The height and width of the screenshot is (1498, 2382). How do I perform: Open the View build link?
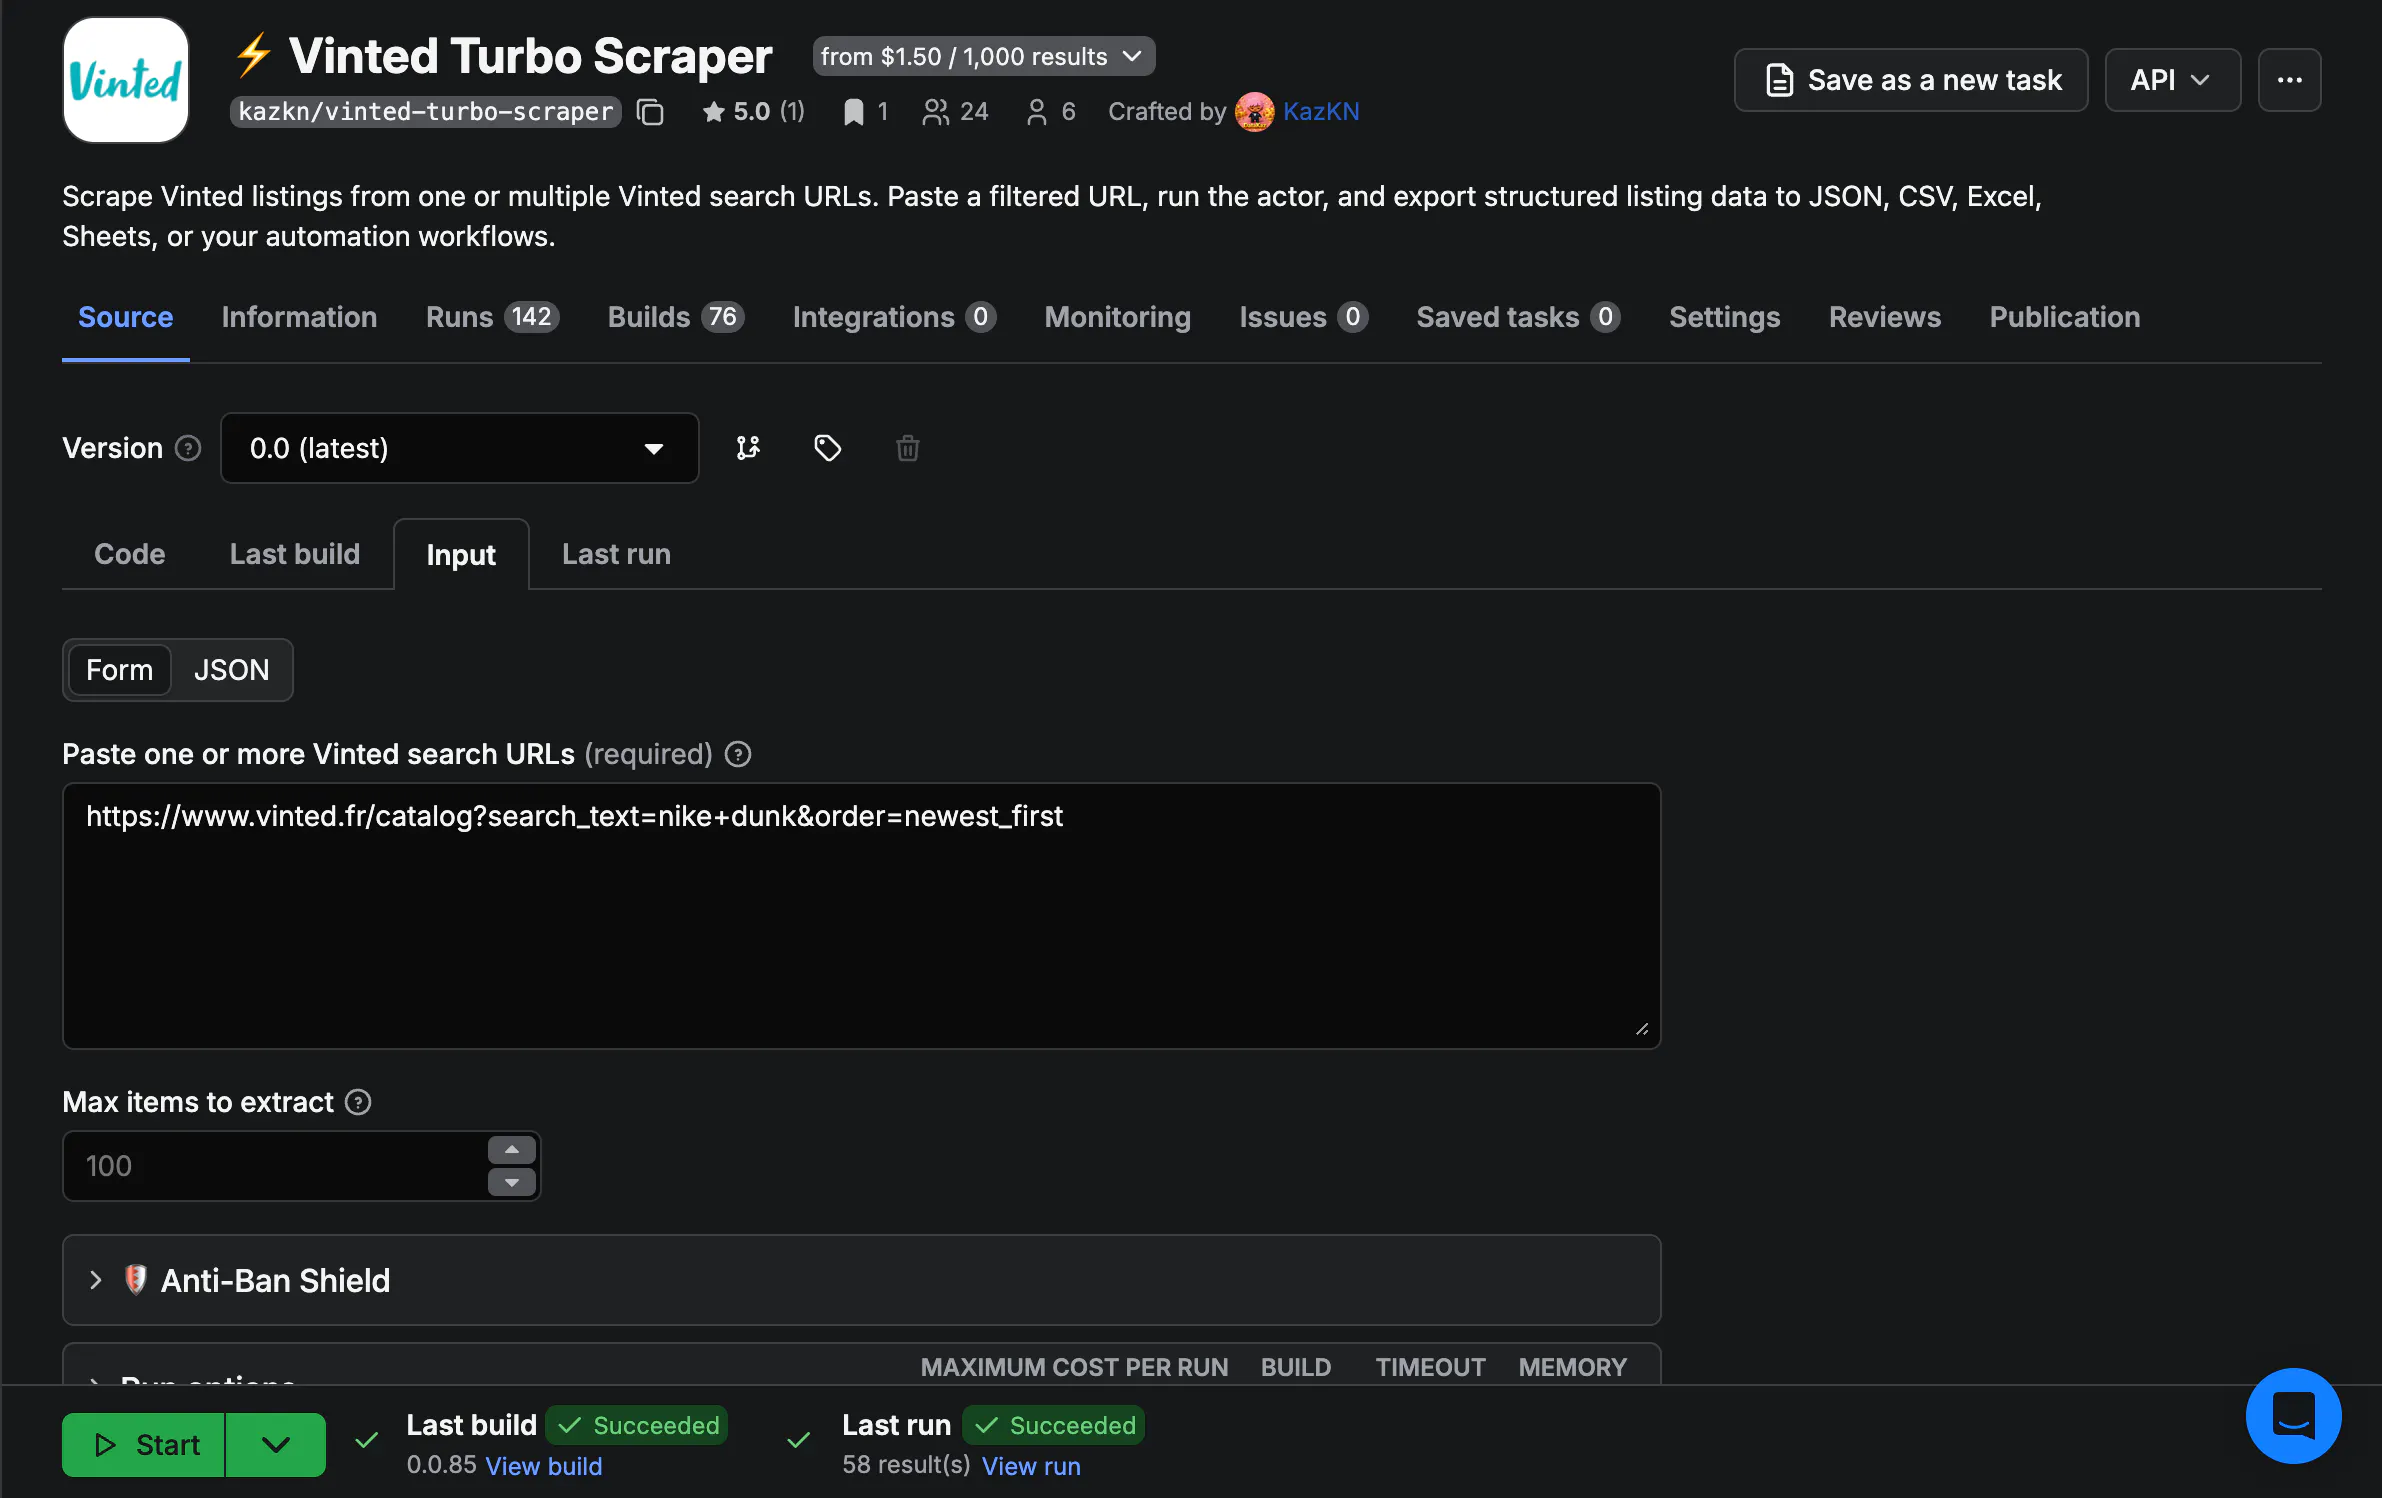(544, 1466)
